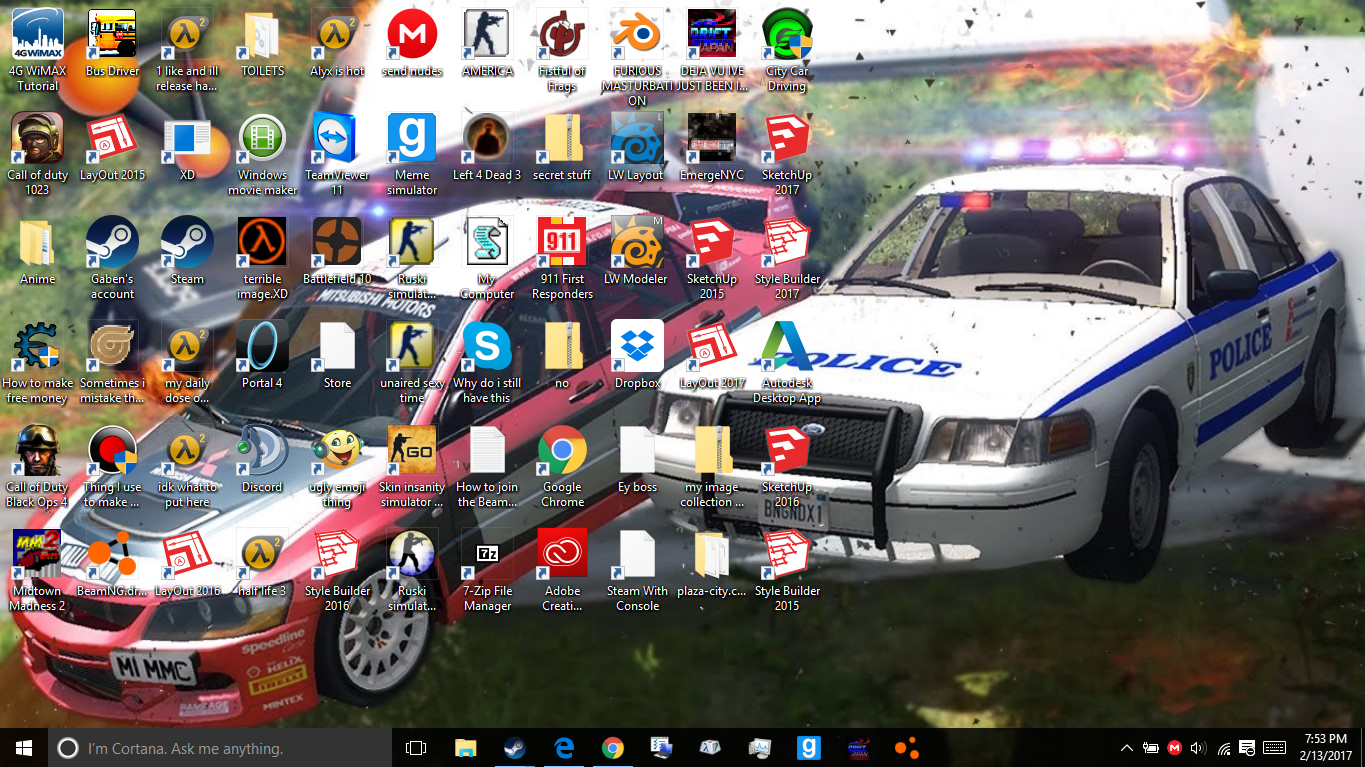Screen dimensions: 1365x767
Task: Click the Windows Start button
Action: click(24, 748)
